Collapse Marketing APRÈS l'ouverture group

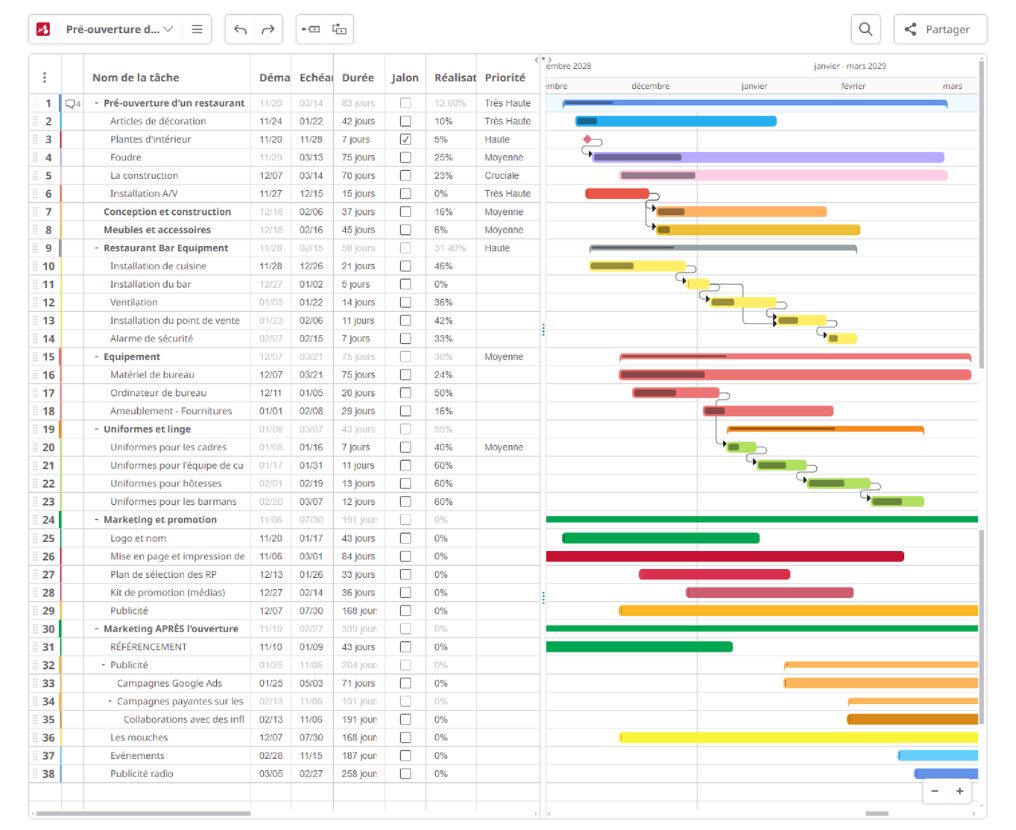[x=97, y=629]
